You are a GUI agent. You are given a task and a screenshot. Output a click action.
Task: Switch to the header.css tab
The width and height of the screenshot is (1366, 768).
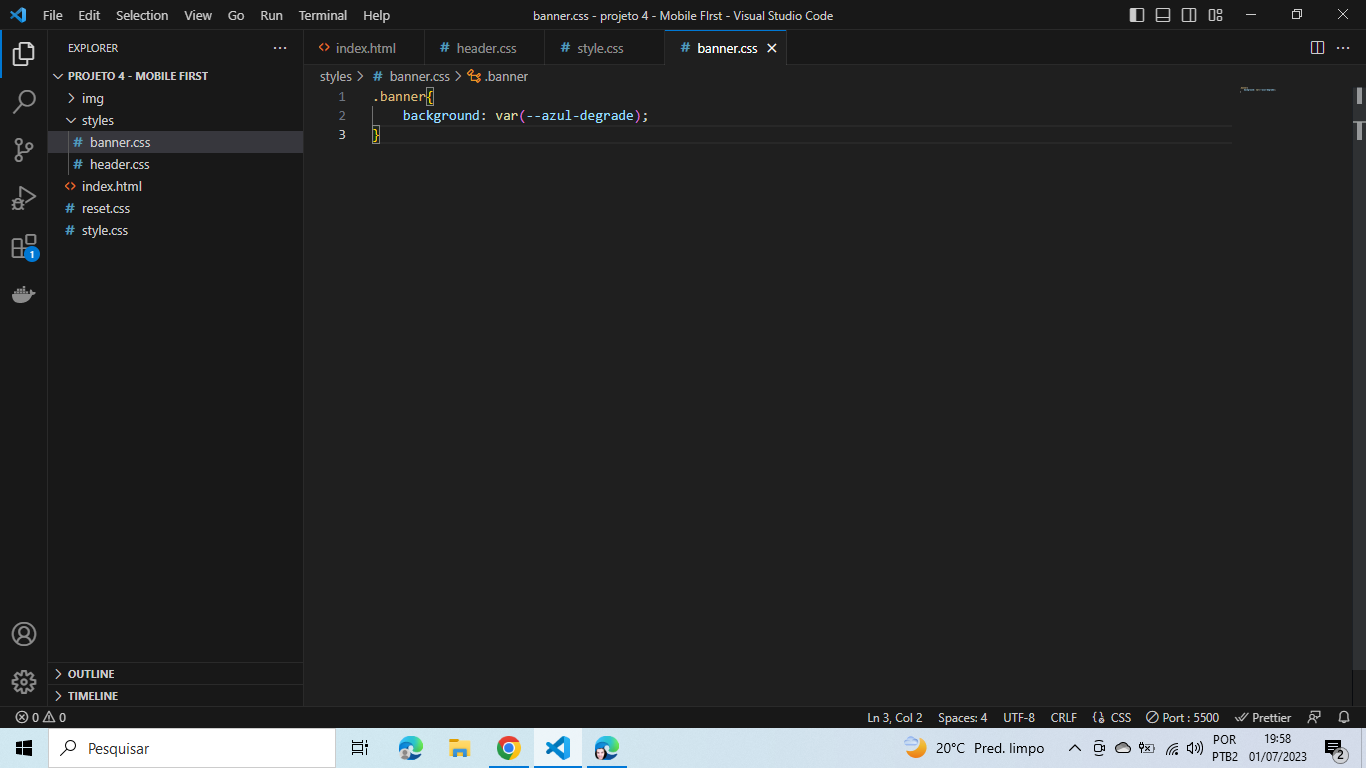(x=485, y=48)
